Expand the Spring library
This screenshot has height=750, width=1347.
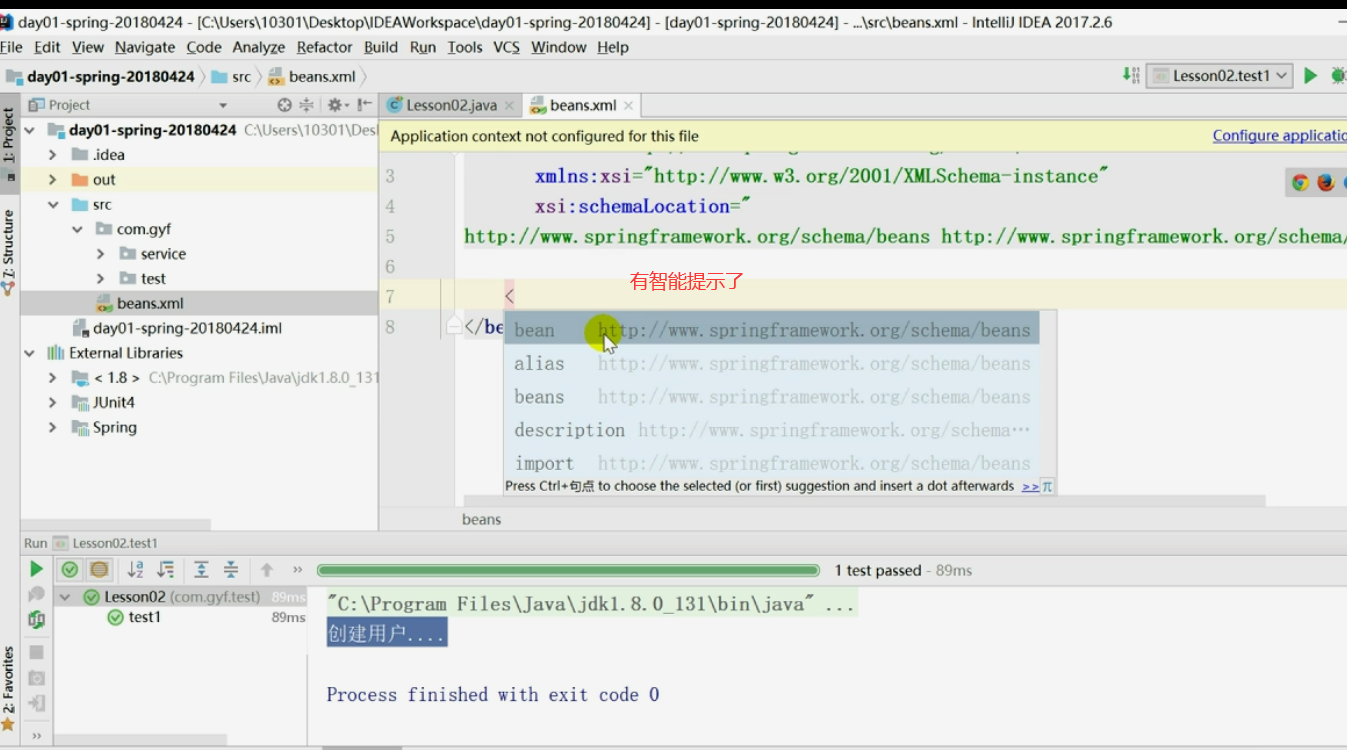pos(52,428)
